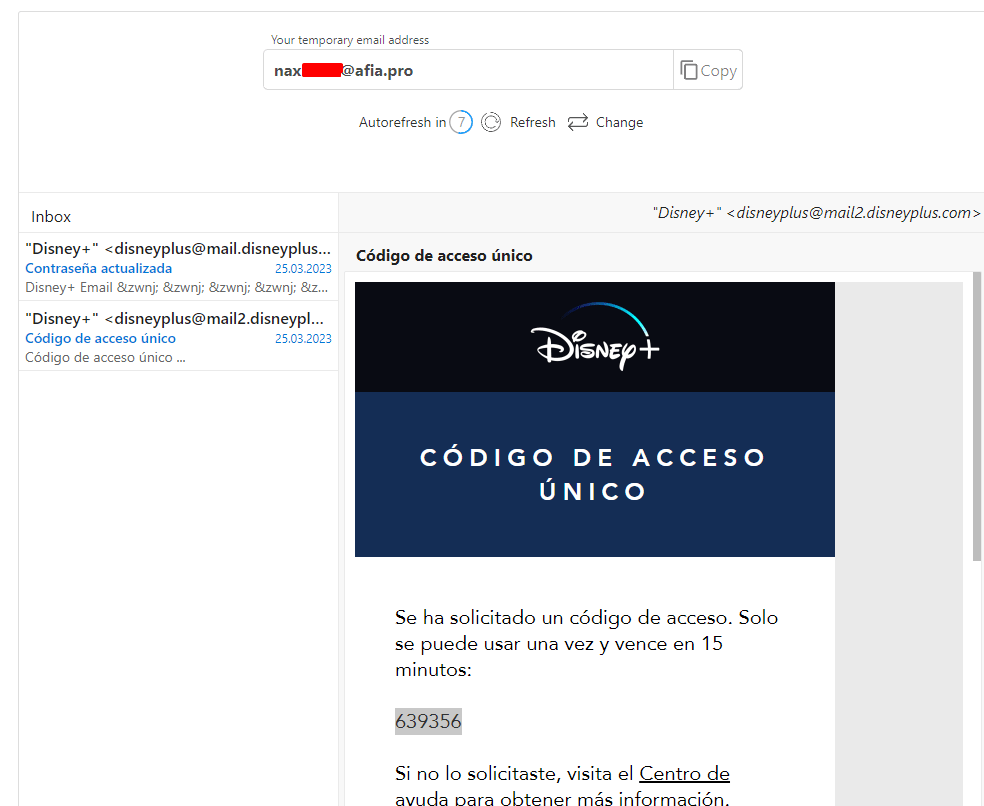Click the Copy button label
Viewport: 984px width, 806px height.
[x=719, y=71]
